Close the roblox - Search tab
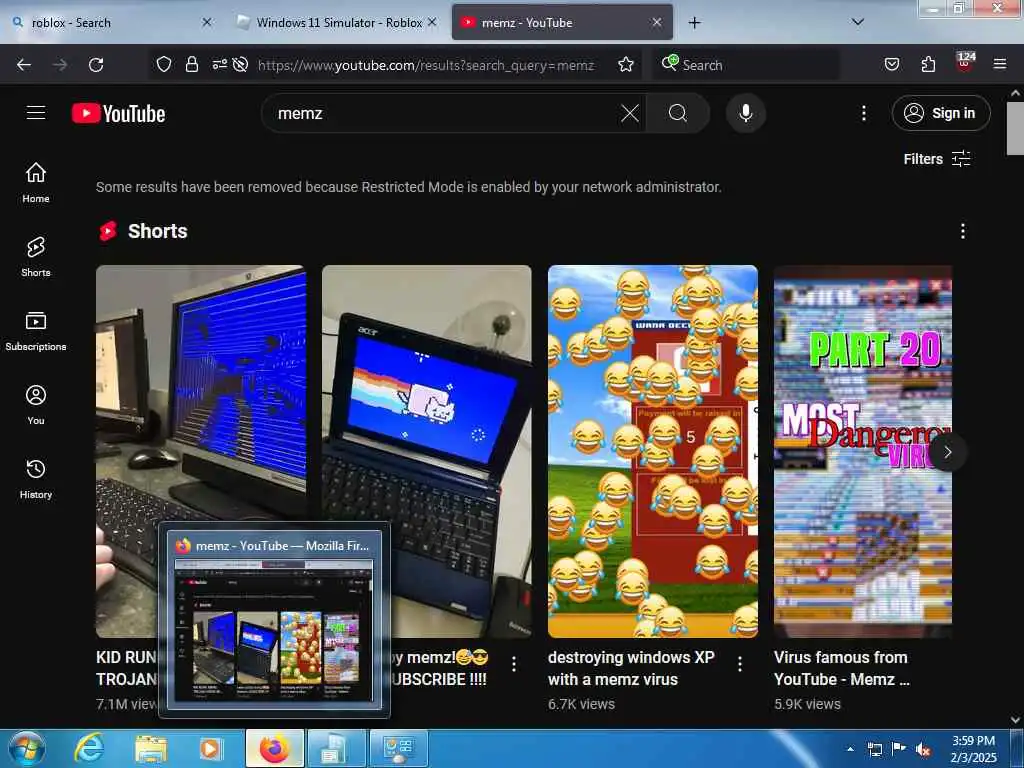1024x768 pixels. tap(206, 22)
